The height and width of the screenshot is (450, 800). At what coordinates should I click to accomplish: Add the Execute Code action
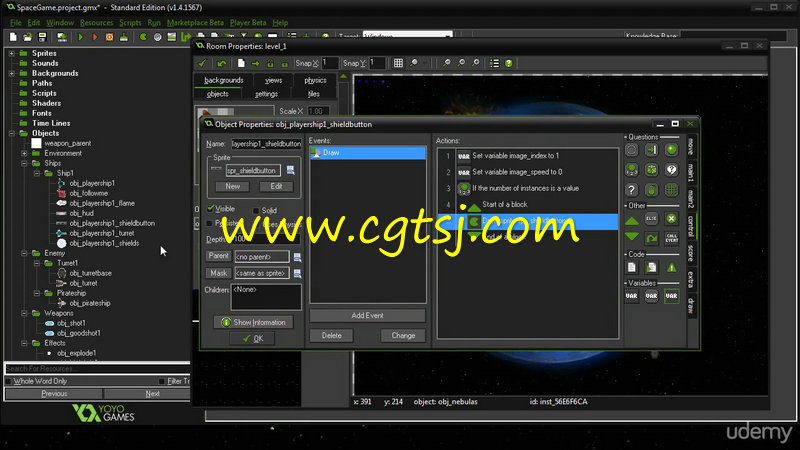click(632, 267)
